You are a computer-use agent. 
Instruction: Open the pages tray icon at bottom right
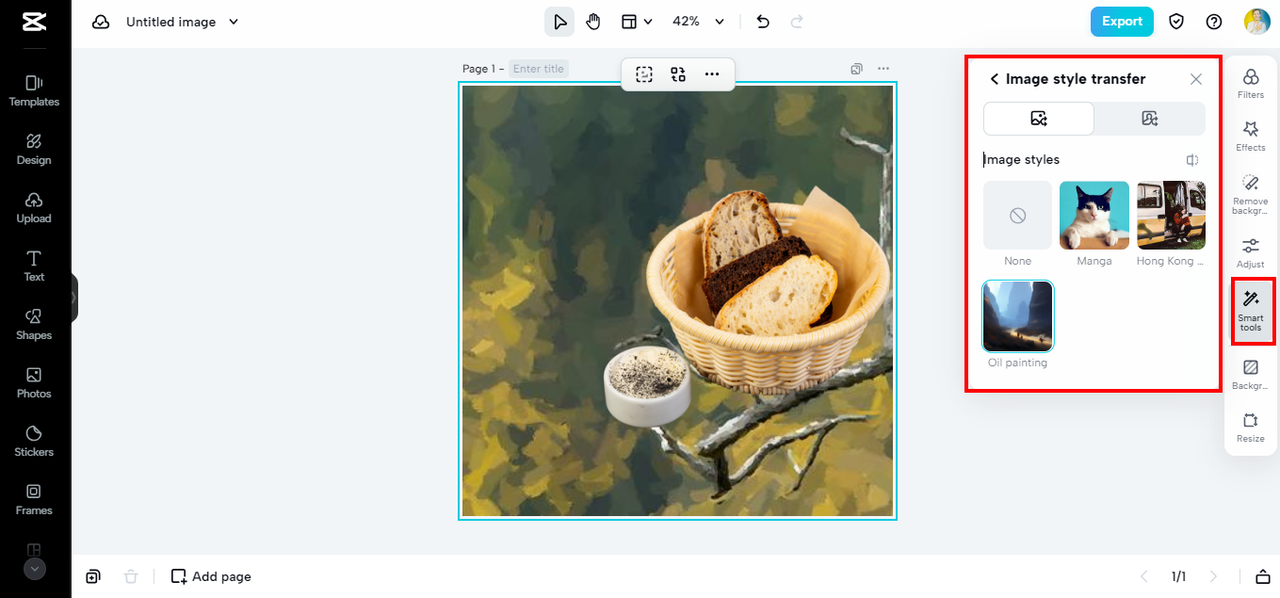click(x=1262, y=576)
